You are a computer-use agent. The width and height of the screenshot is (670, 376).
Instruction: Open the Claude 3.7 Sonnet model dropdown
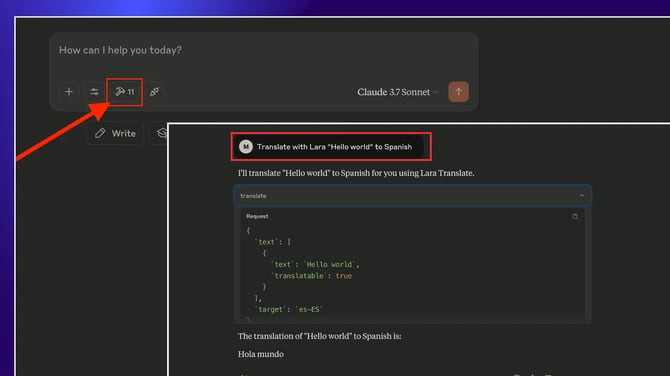[x=398, y=92]
